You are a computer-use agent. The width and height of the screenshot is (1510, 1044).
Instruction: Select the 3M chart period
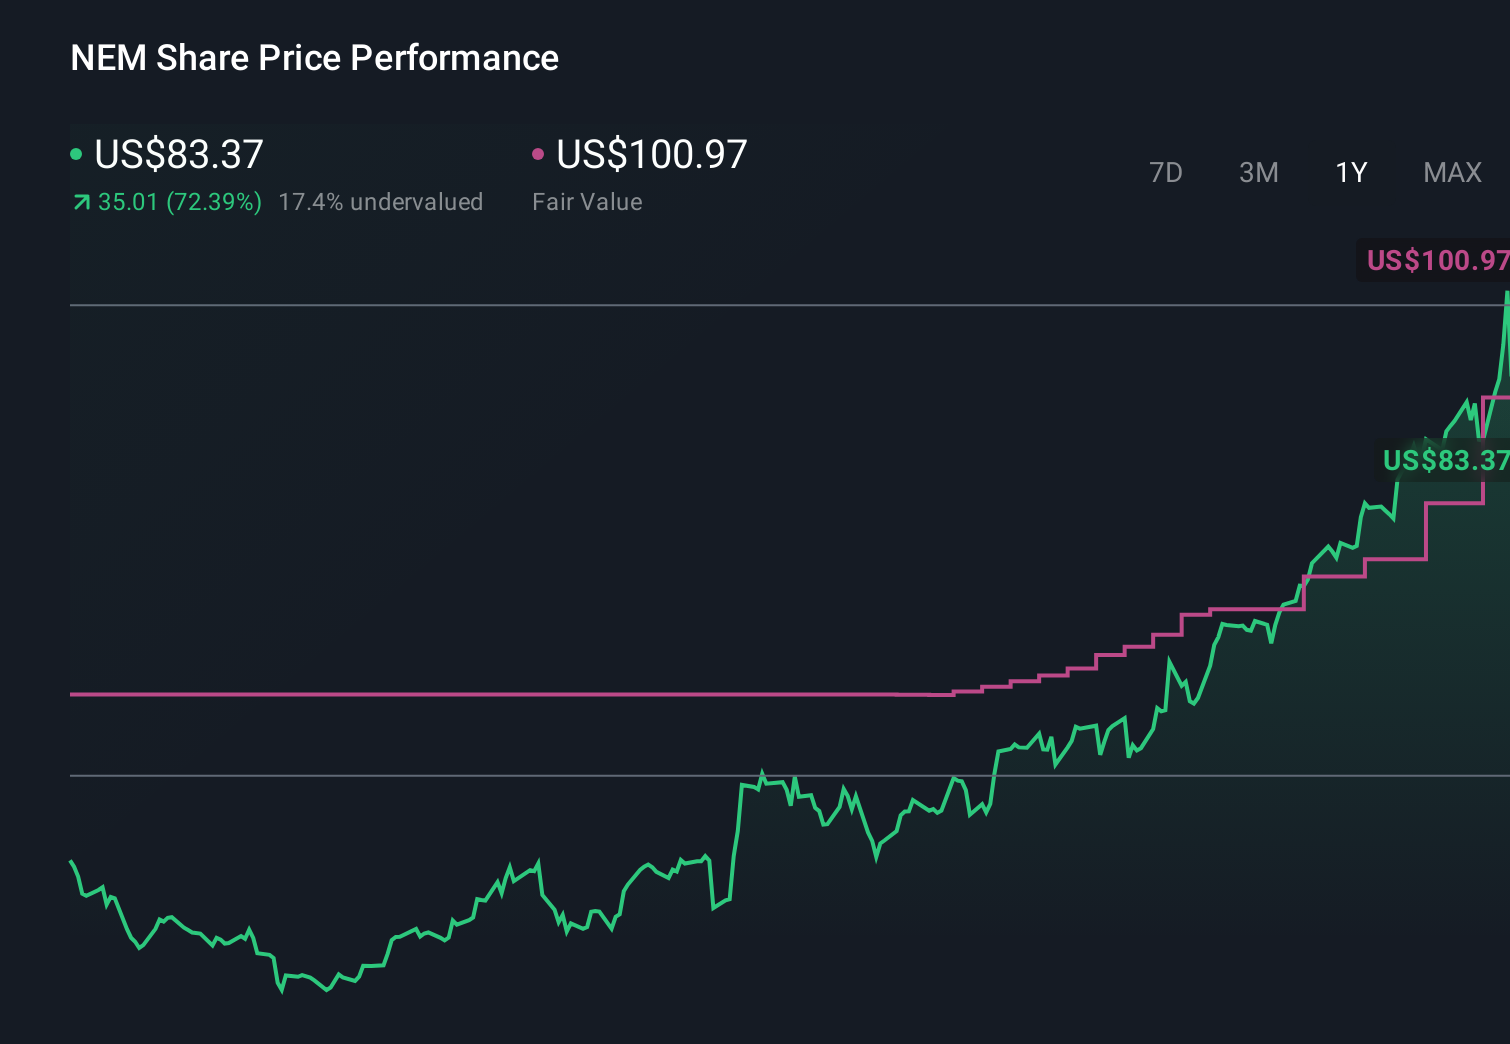click(1258, 173)
